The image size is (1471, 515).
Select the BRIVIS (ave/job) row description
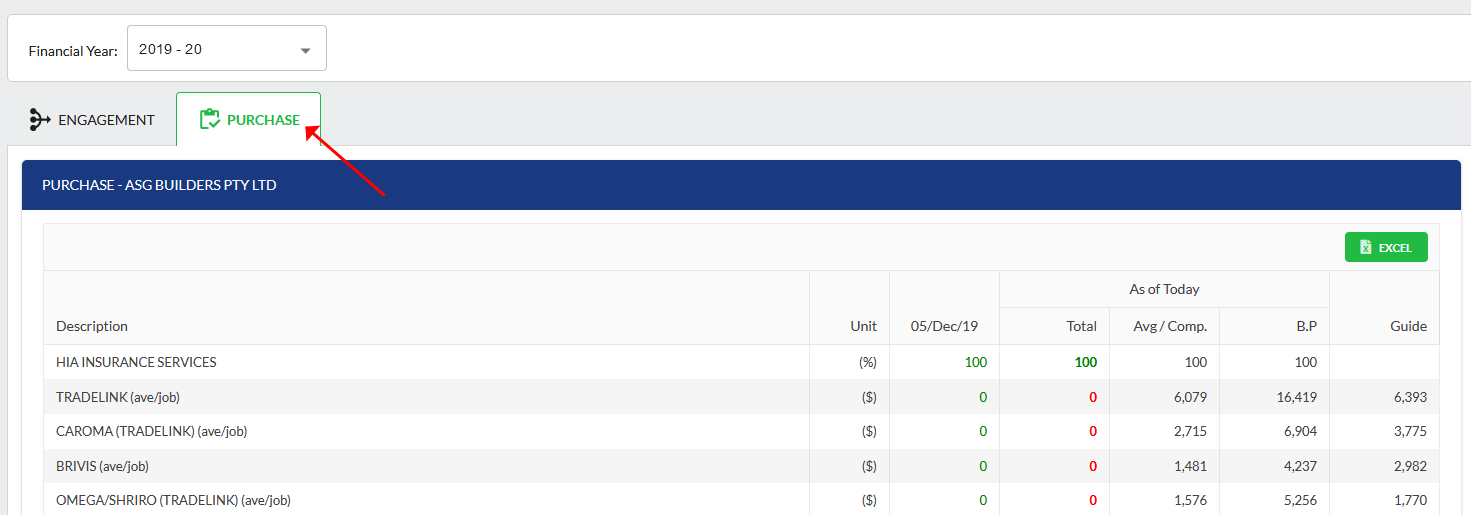click(102, 466)
